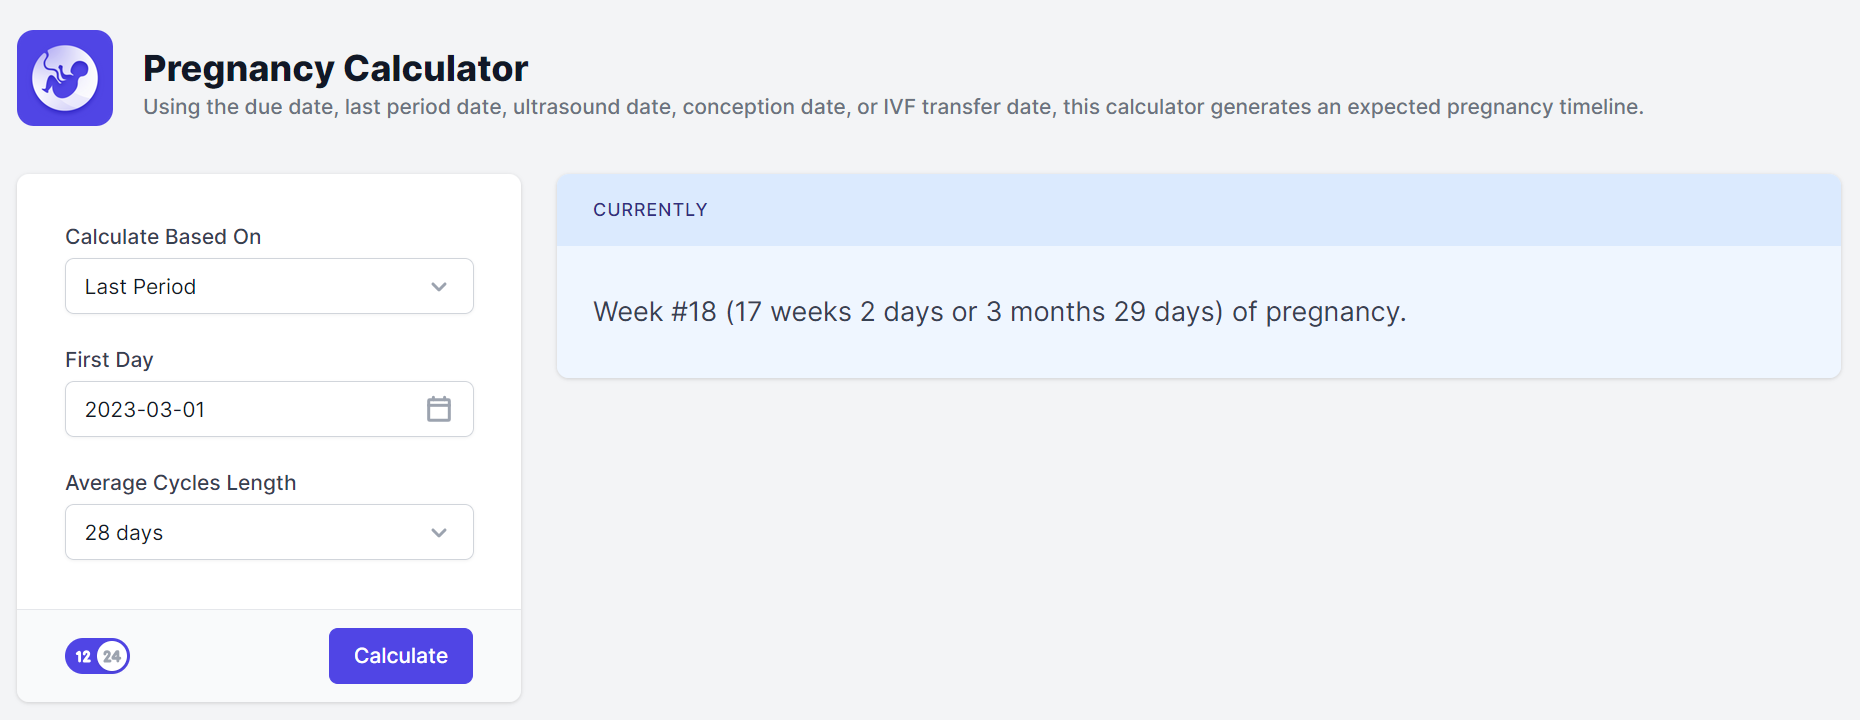Click the Calculate Based On label

point(163,237)
